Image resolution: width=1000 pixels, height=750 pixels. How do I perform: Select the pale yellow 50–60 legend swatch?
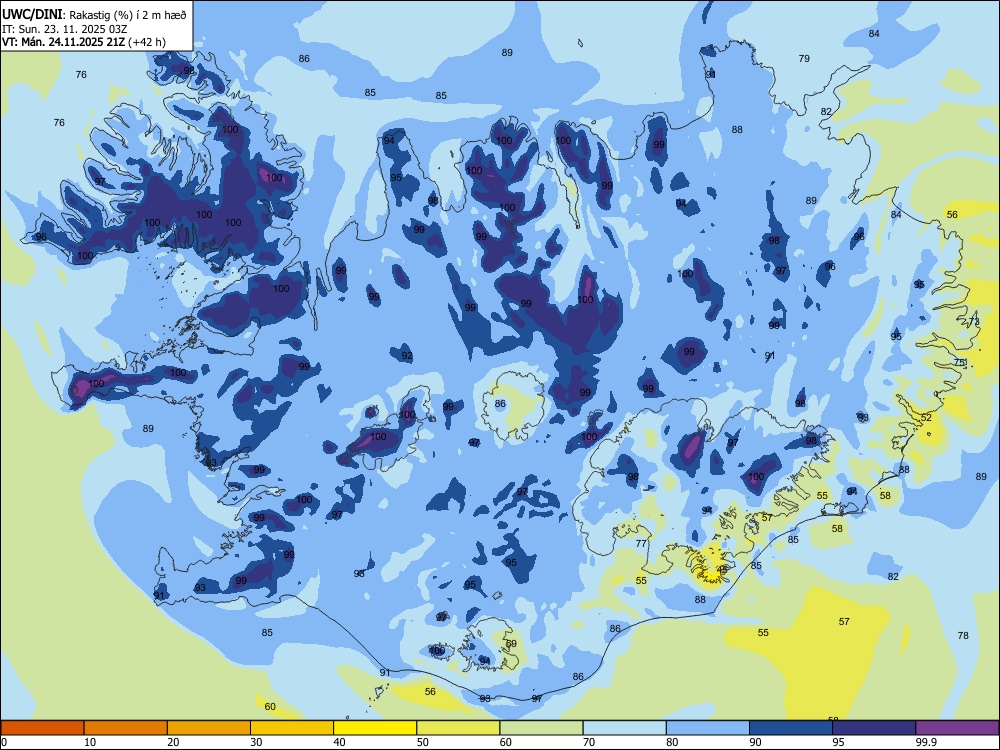(458, 728)
